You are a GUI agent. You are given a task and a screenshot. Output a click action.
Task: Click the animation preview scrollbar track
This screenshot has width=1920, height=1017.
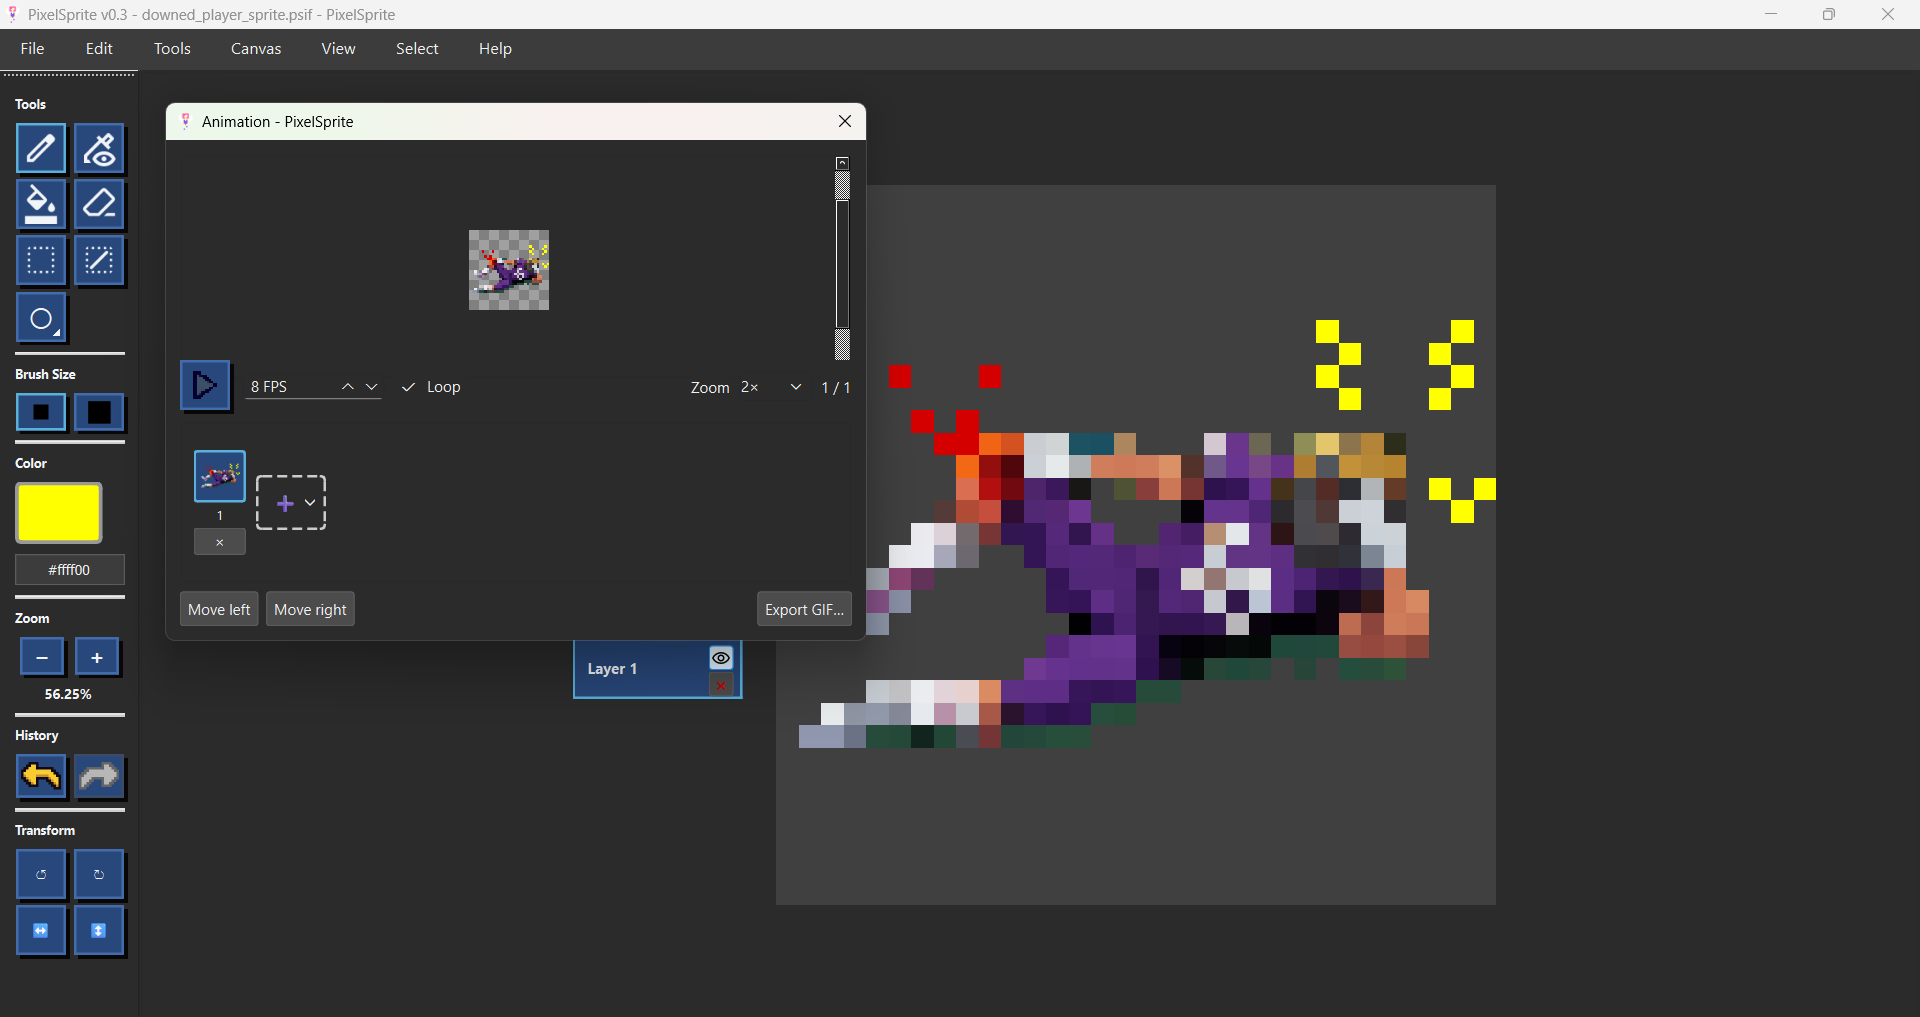843,265
